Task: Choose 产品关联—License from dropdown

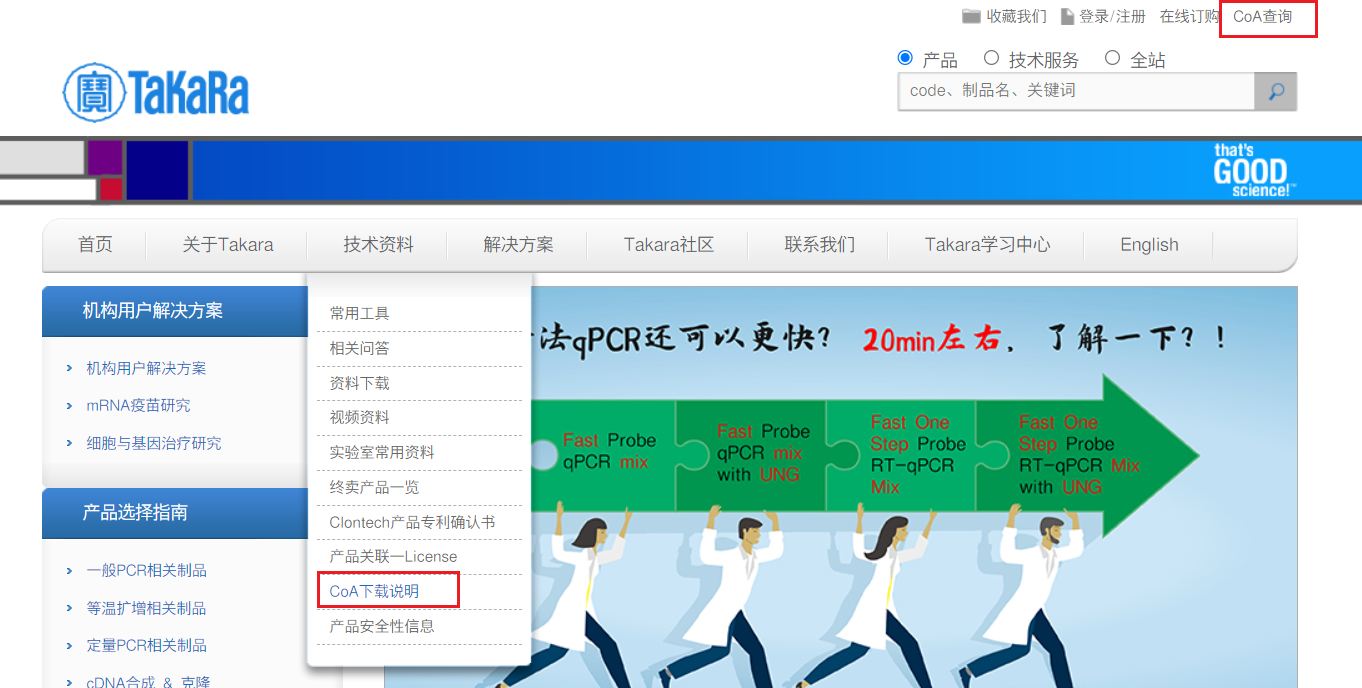Action: coord(393,557)
